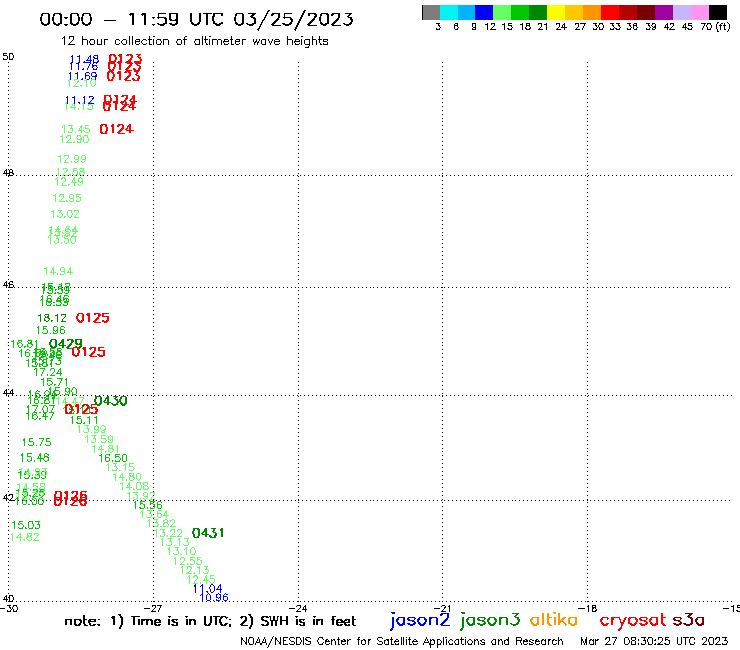Click the wave height value '13.02'
Screen dimensions: 740x650
(65, 214)
